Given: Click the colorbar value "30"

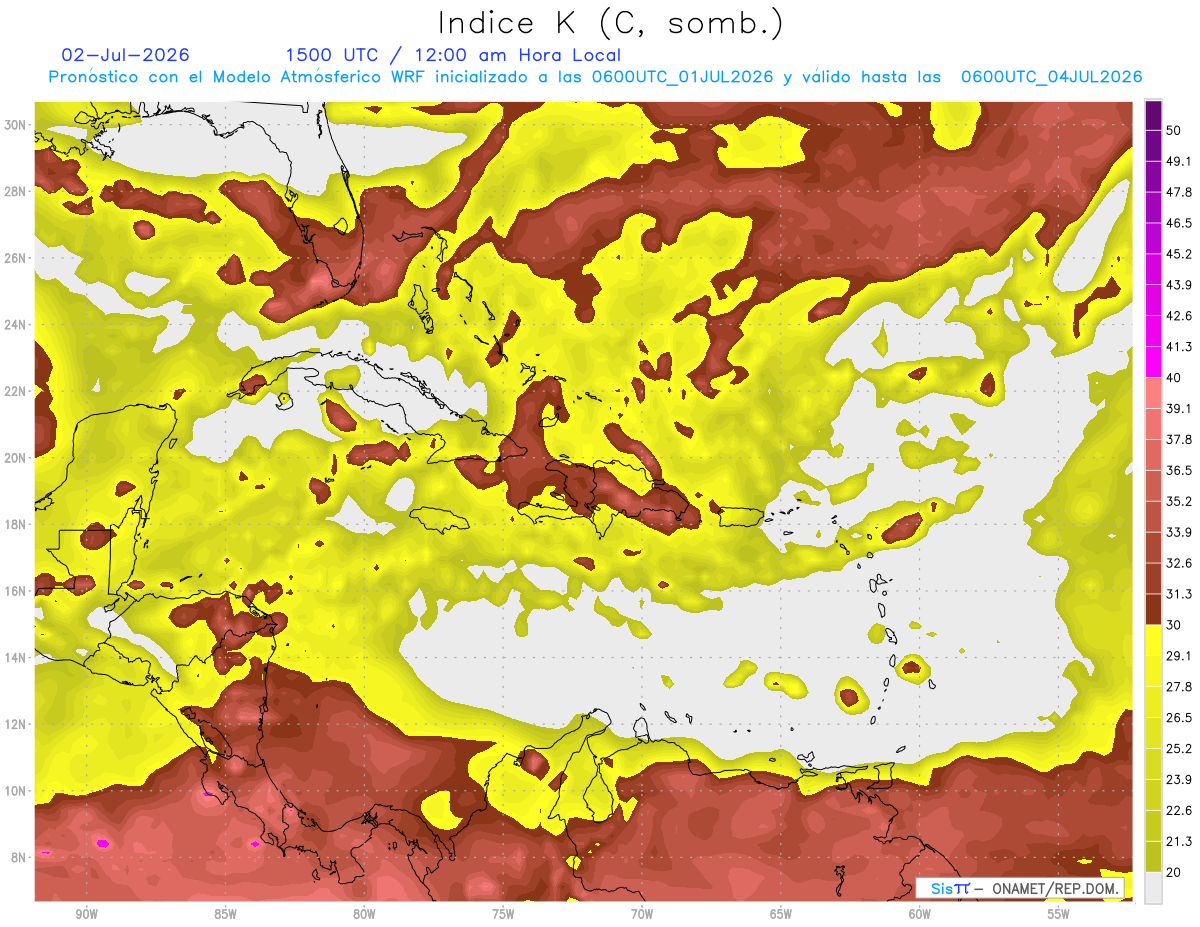Looking at the screenshot, I should (x=1174, y=625).
